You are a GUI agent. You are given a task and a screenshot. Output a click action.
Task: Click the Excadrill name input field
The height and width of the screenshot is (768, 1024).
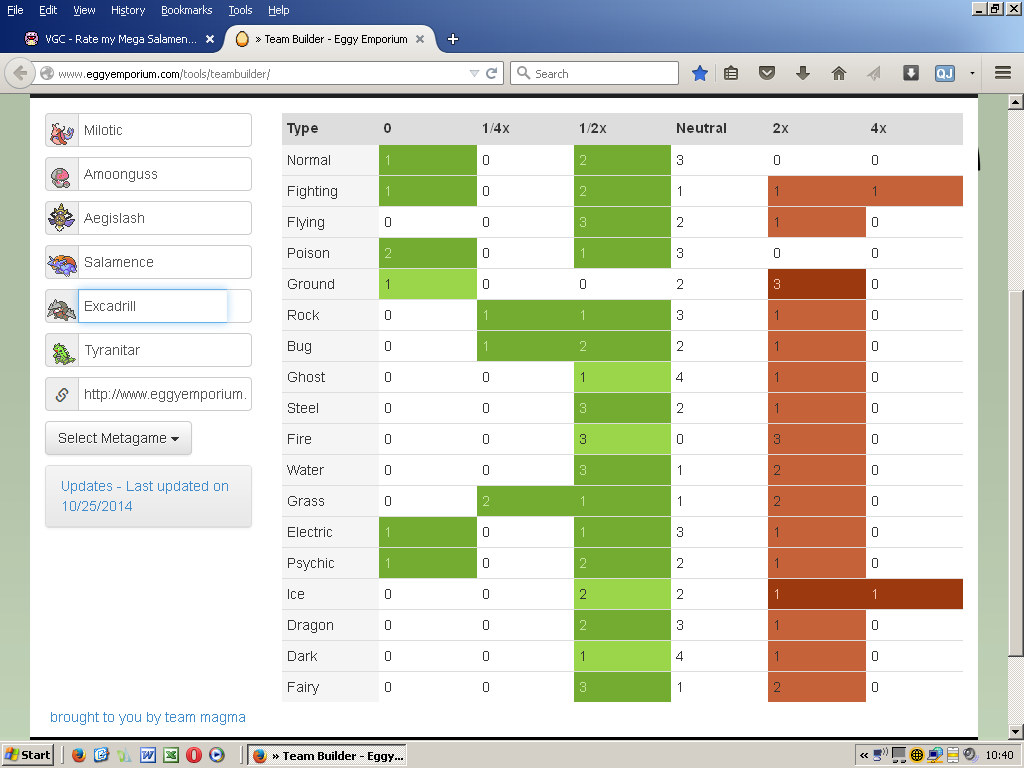(x=165, y=306)
